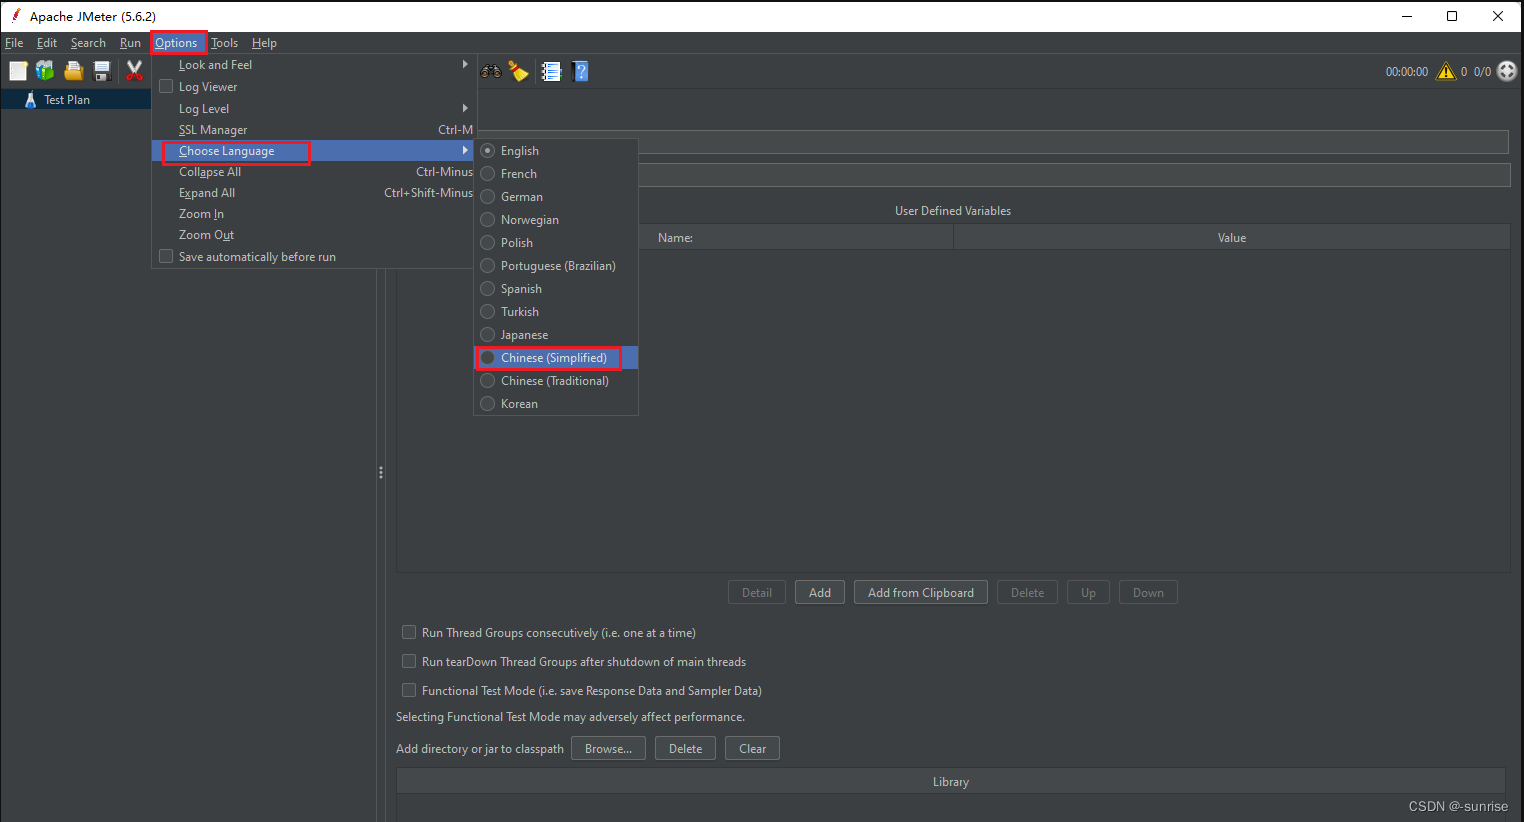Switch language to Chinese (Simplified)
Image resolution: width=1524 pixels, height=822 pixels.
(x=556, y=358)
